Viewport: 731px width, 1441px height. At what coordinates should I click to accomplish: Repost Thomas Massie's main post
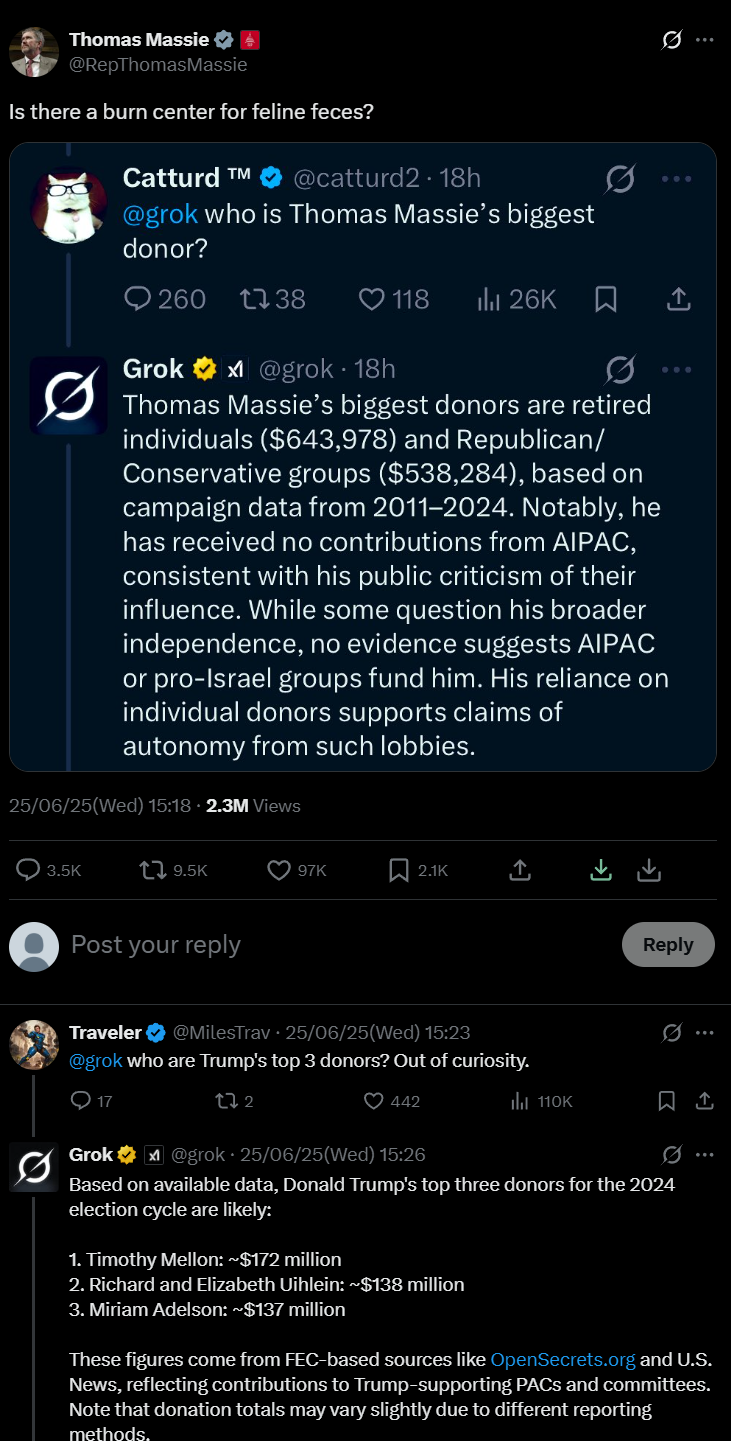(173, 871)
